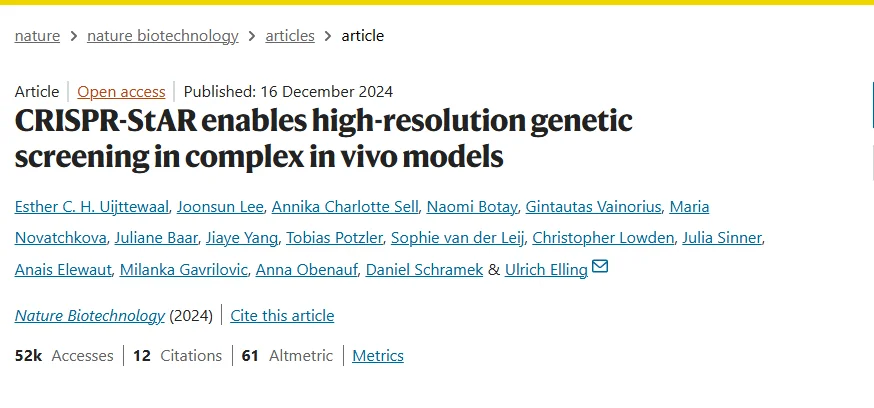
Task: Open the nature breadcrumb link
Action: [38, 36]
